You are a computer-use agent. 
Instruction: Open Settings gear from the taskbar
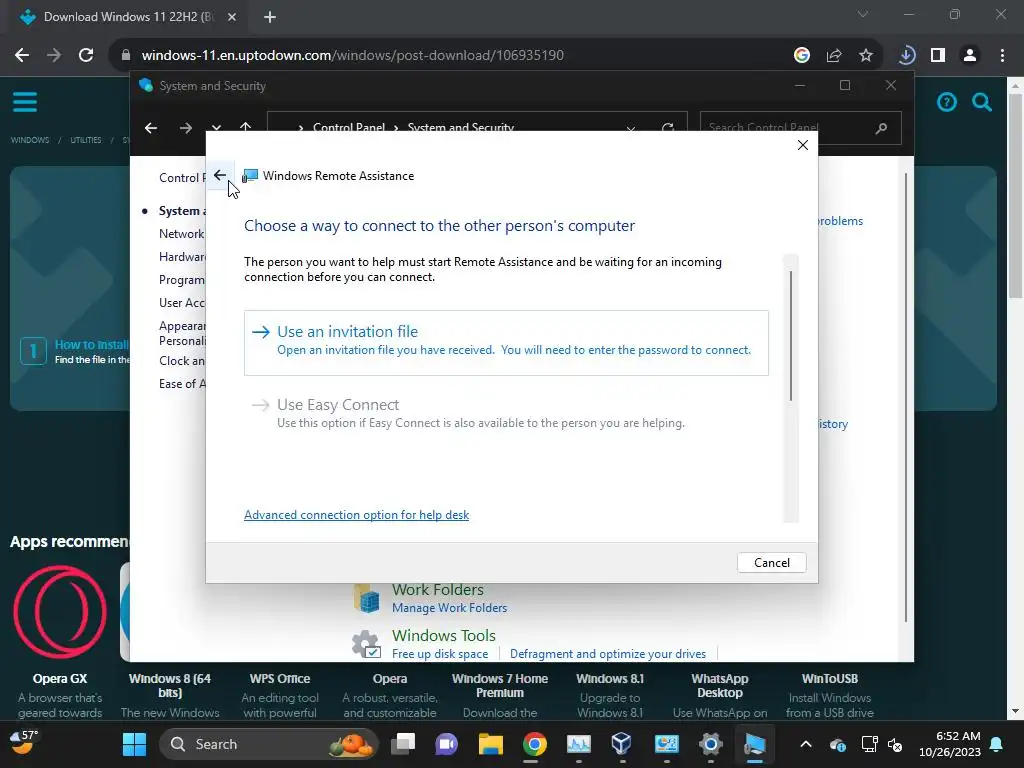coord(711,744)
